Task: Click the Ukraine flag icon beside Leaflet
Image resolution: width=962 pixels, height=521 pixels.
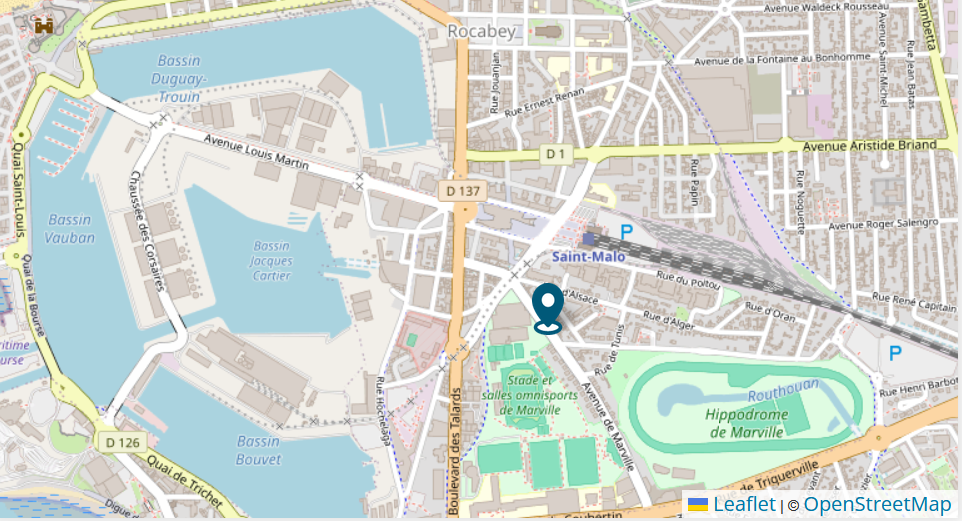Action: click(698, 504)
